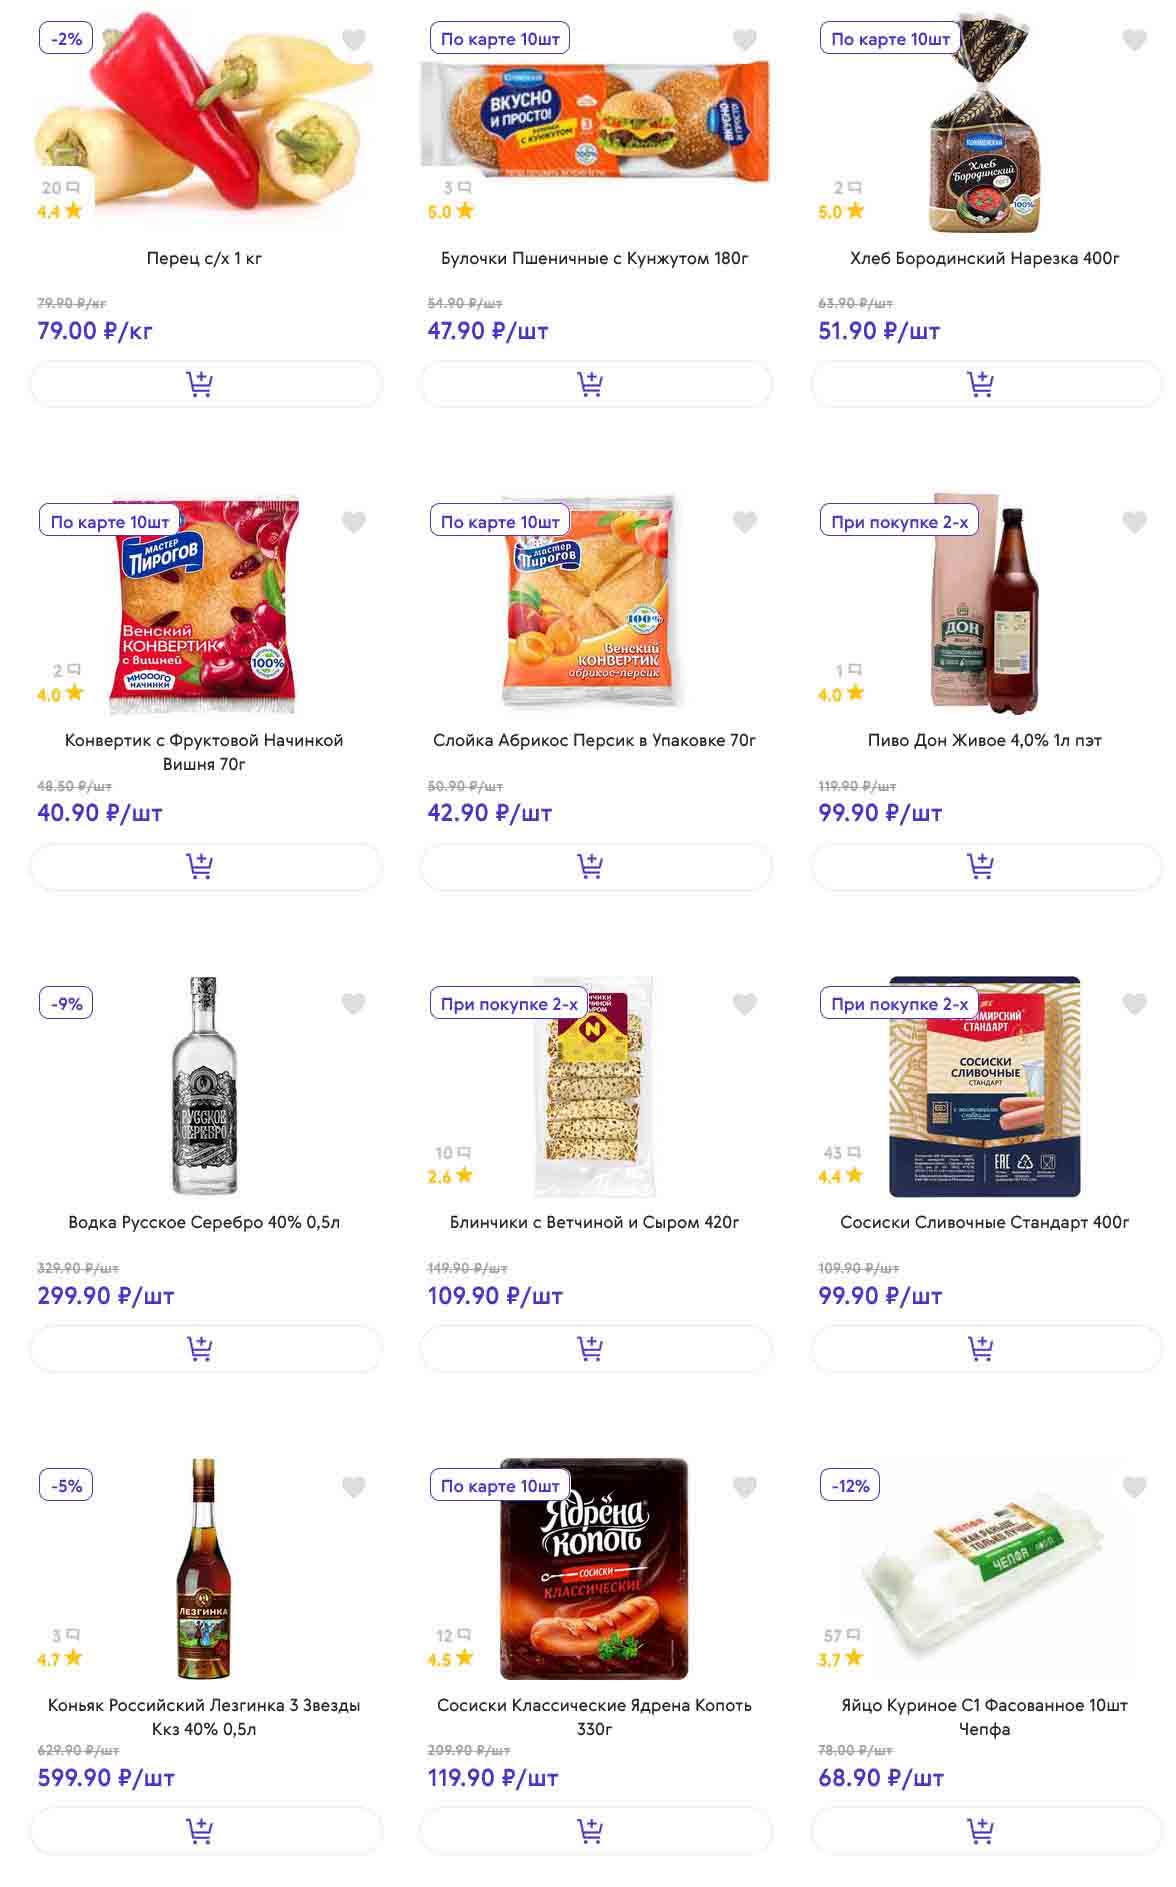Screen dimensions: 1176x1887
Task: Open the 57 reviews count for Яйцо Куриное
Action: click(841, 1635)
